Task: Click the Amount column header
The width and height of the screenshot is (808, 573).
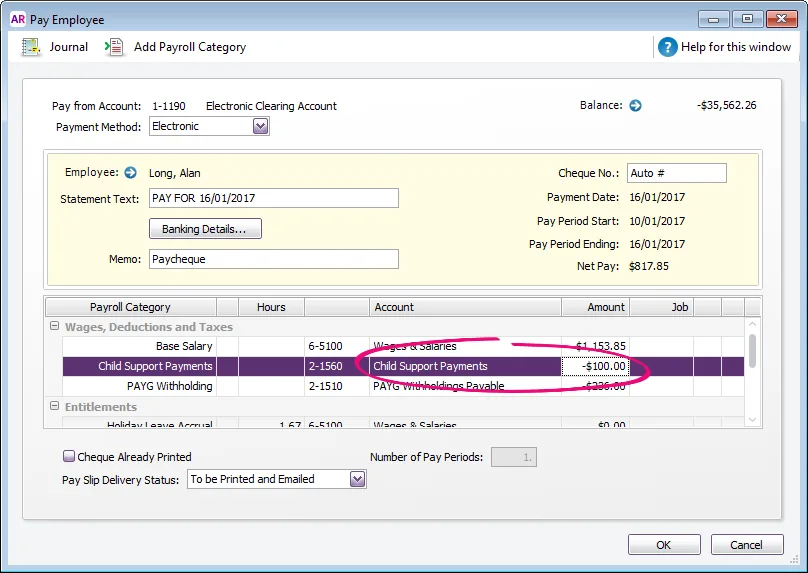Action: point(596,307)
